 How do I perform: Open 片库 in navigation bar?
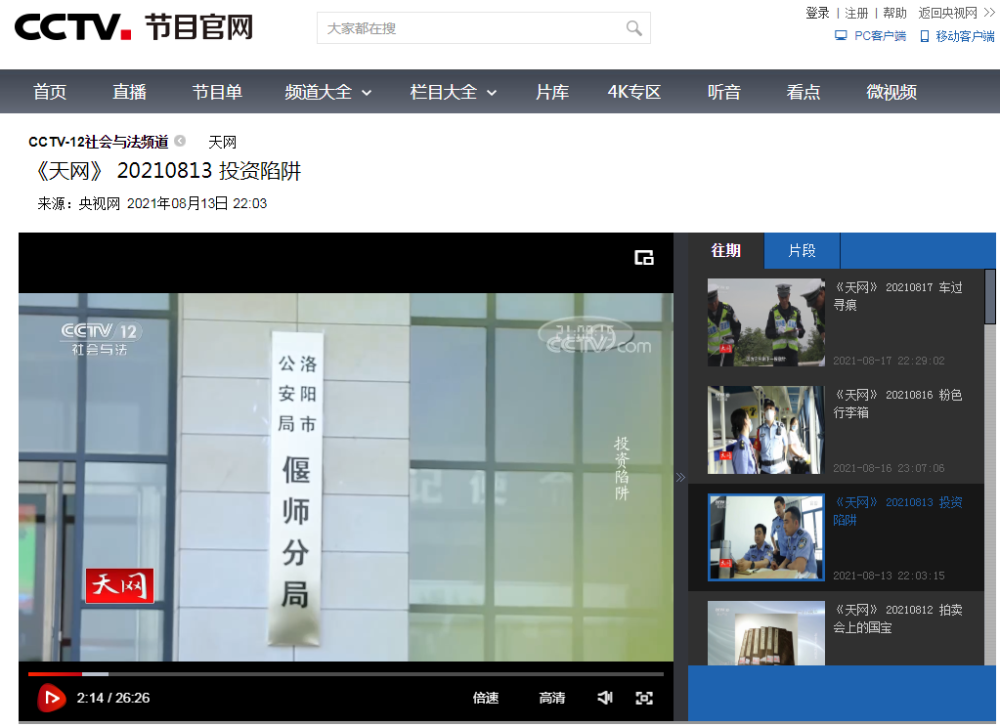point(552,92)
